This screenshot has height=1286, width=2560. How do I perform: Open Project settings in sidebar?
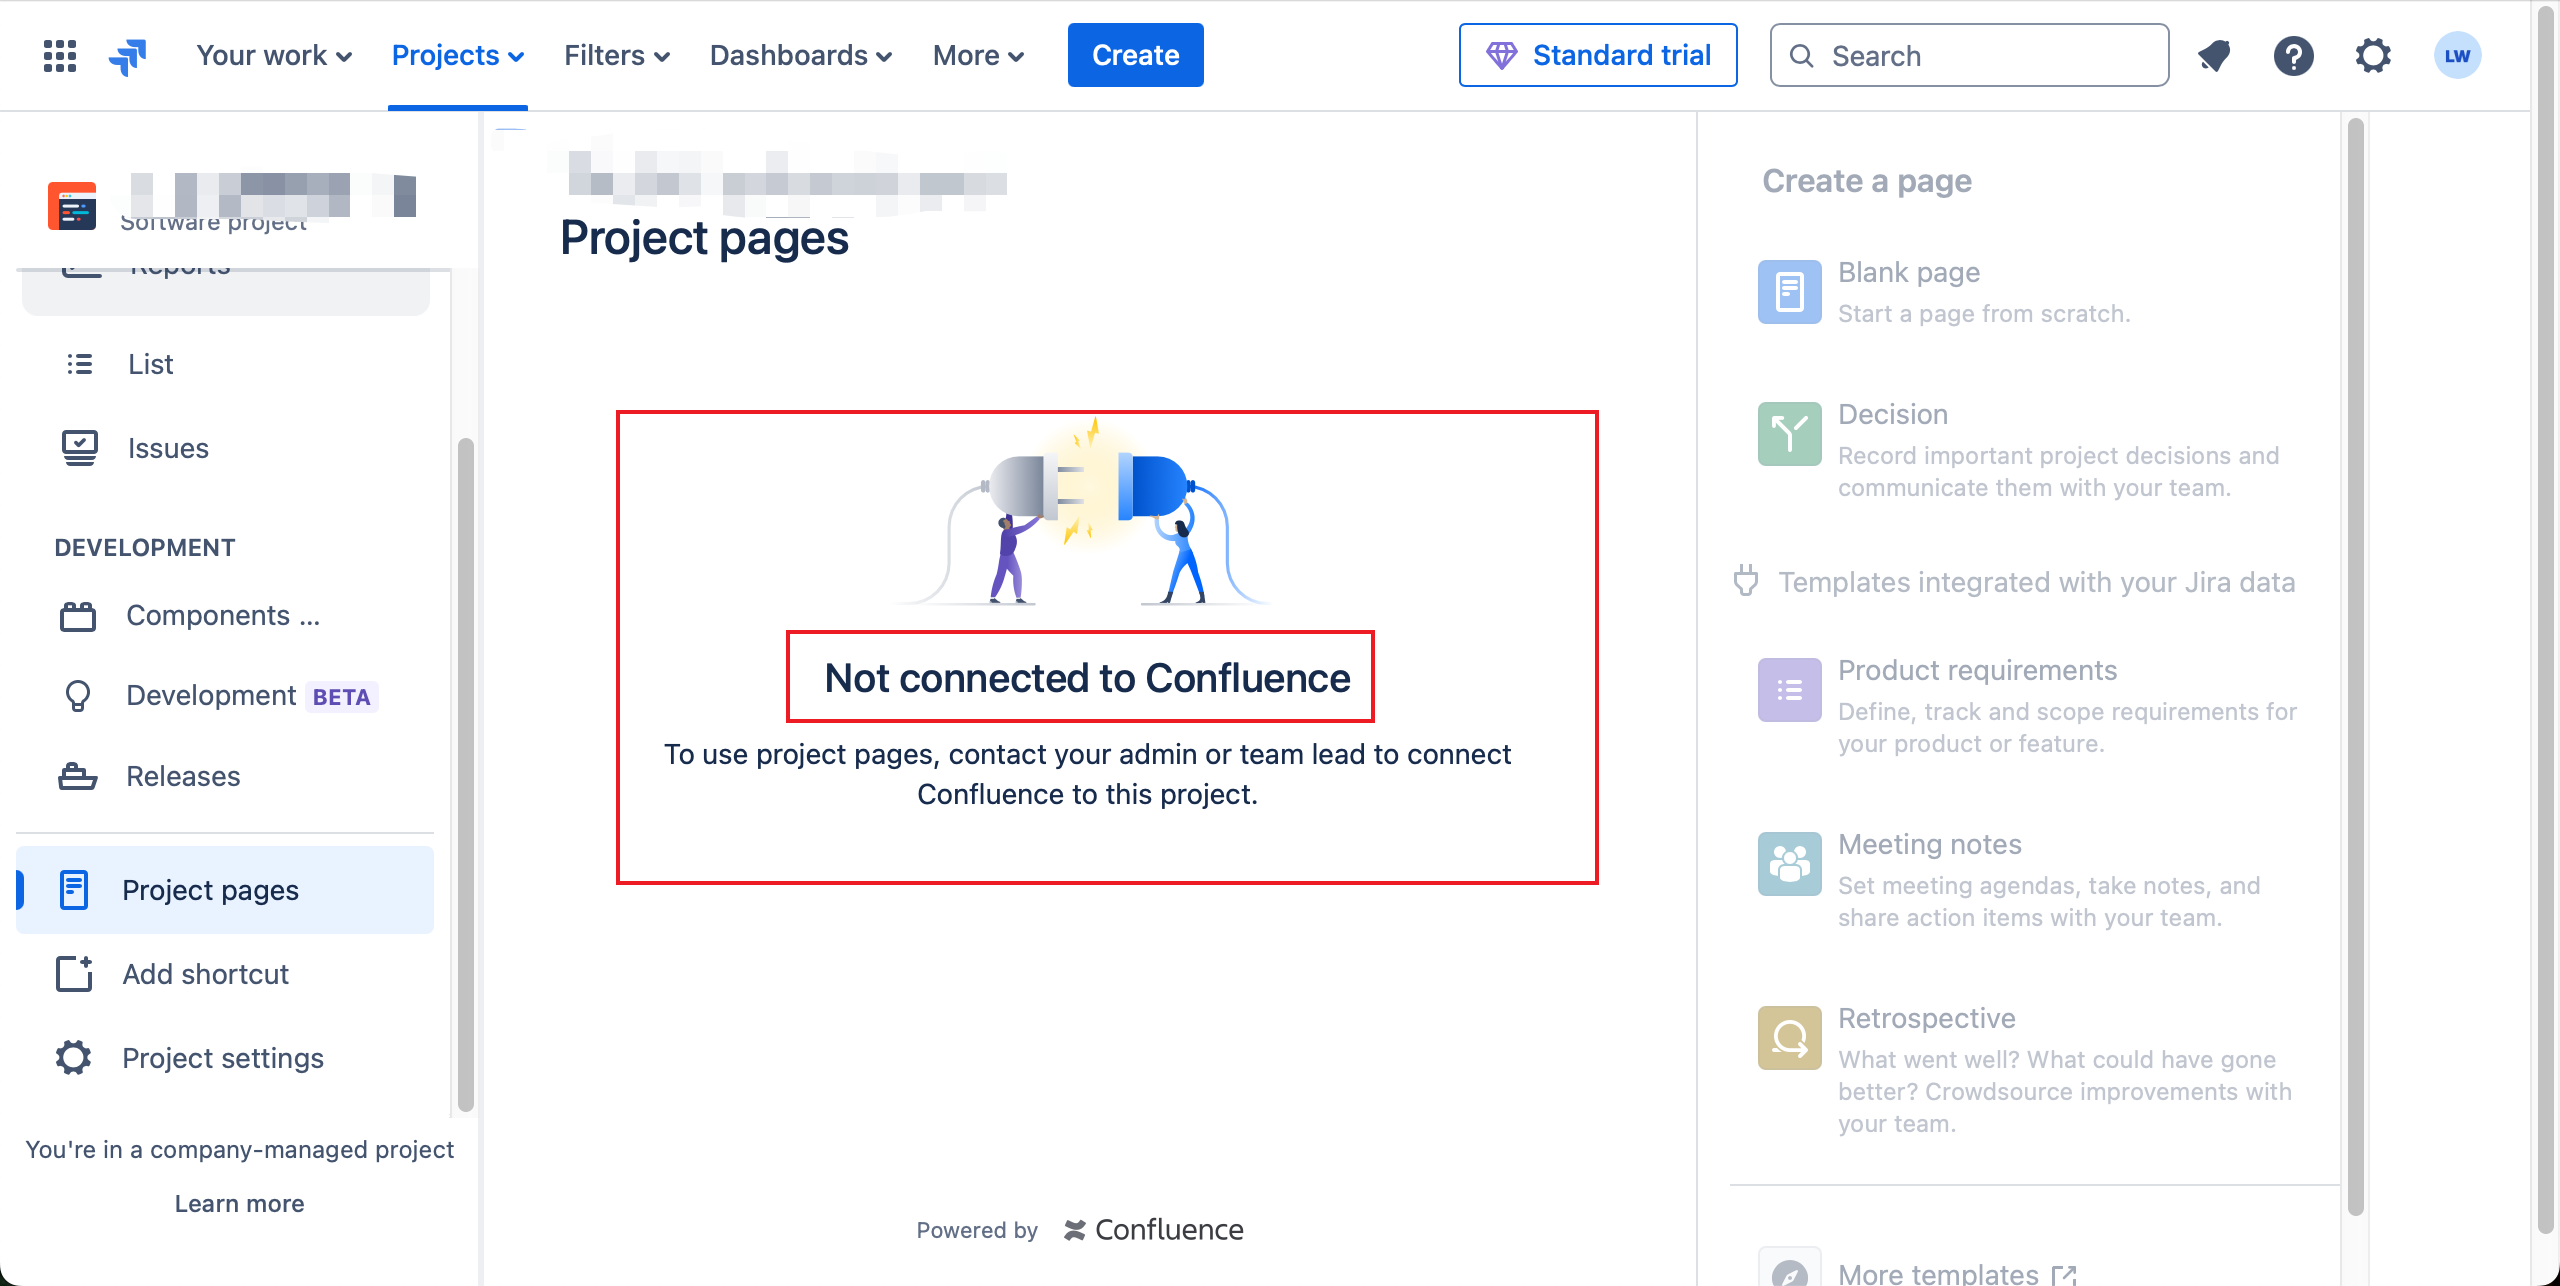click(225, 1058)
